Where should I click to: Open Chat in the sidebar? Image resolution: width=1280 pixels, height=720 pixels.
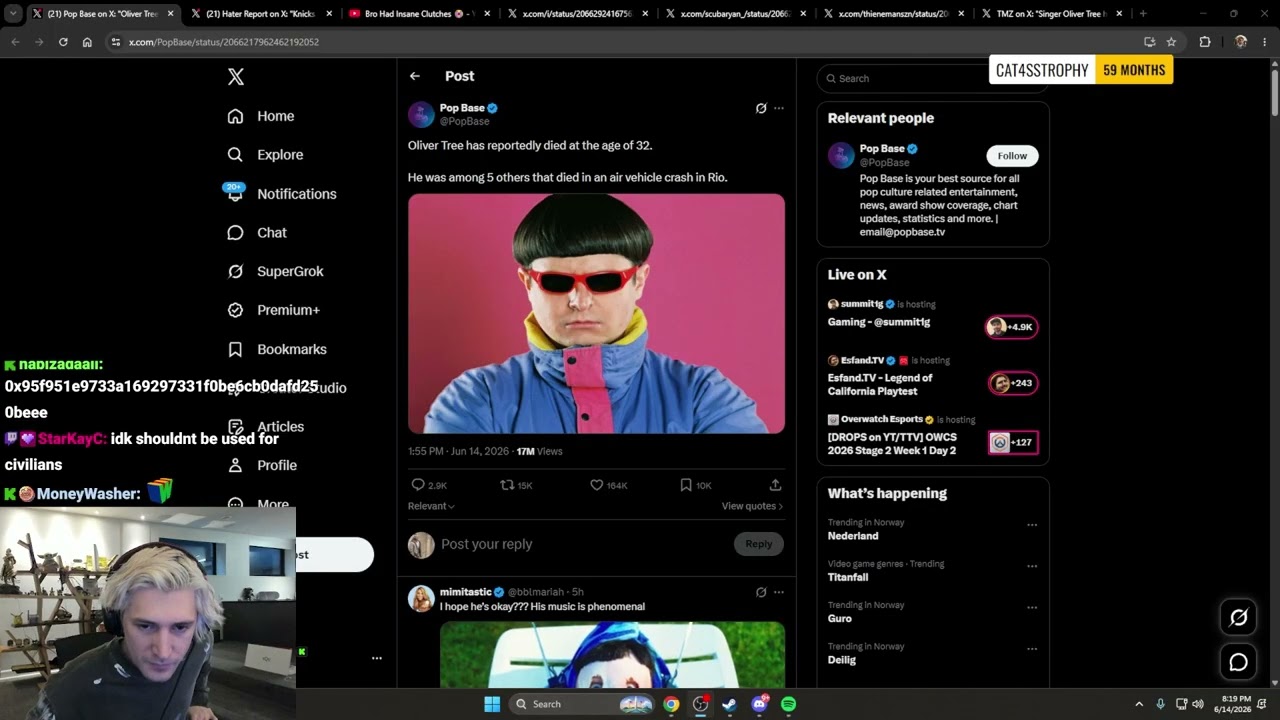click(257, 233)
